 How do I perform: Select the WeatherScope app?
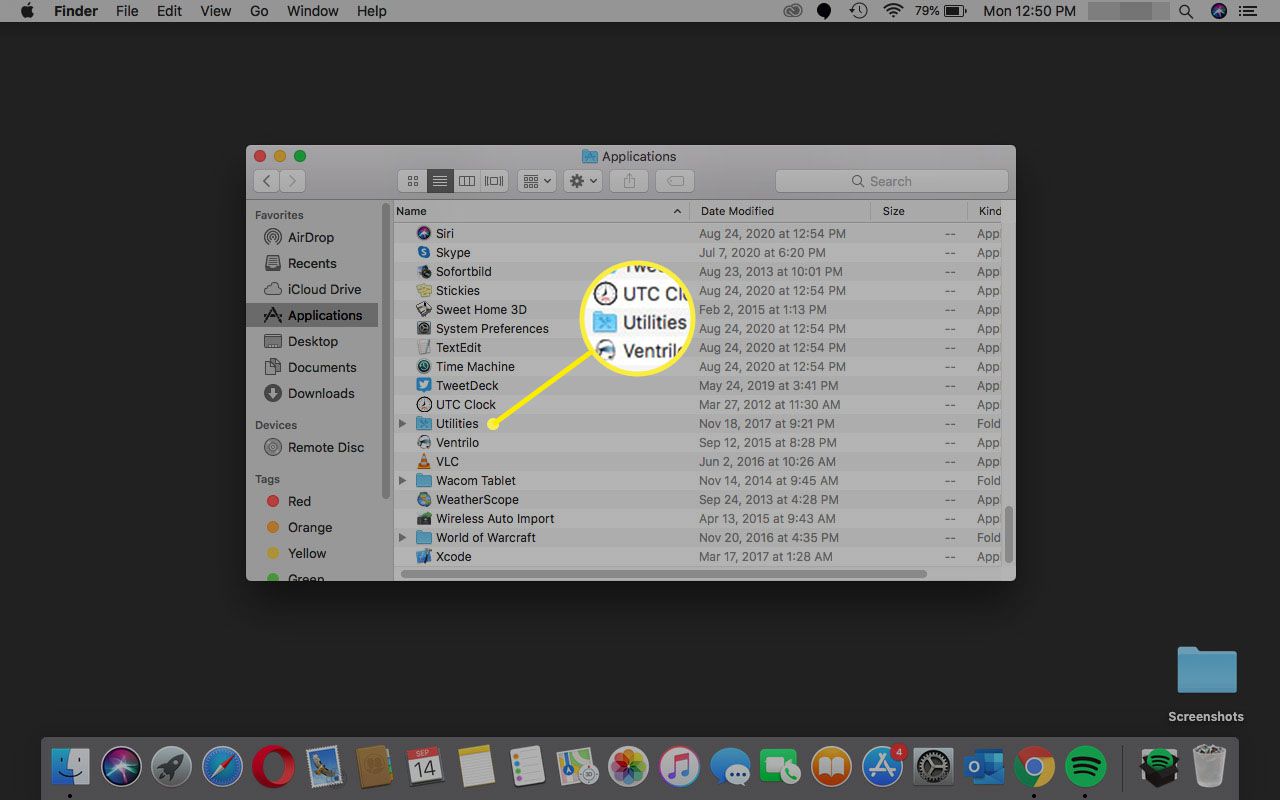pos(697,499)
